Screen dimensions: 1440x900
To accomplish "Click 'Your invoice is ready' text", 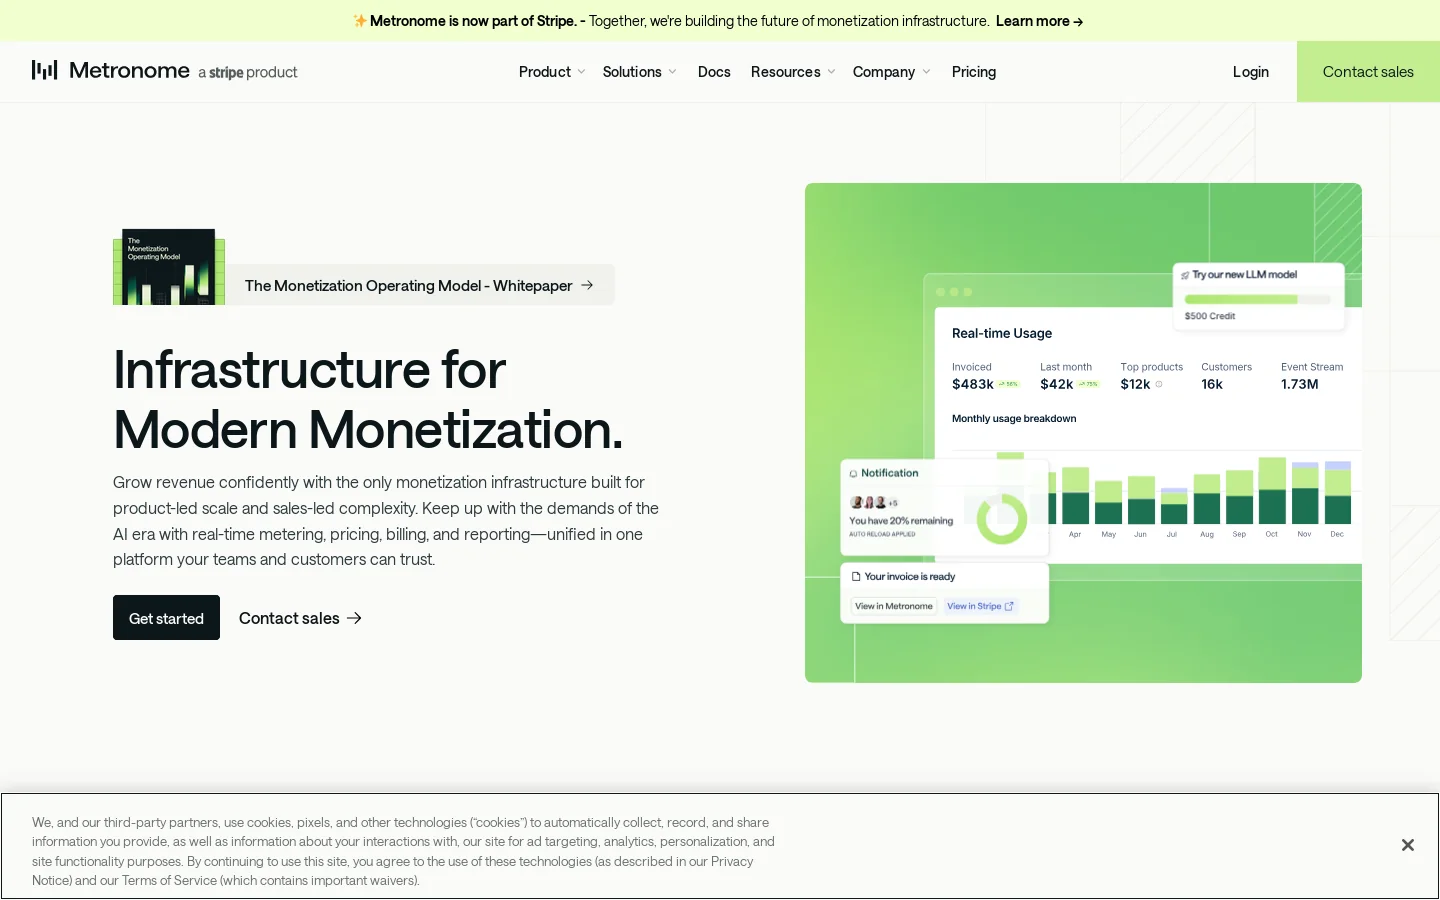I will pyautogui.click(x=910, y=577).
